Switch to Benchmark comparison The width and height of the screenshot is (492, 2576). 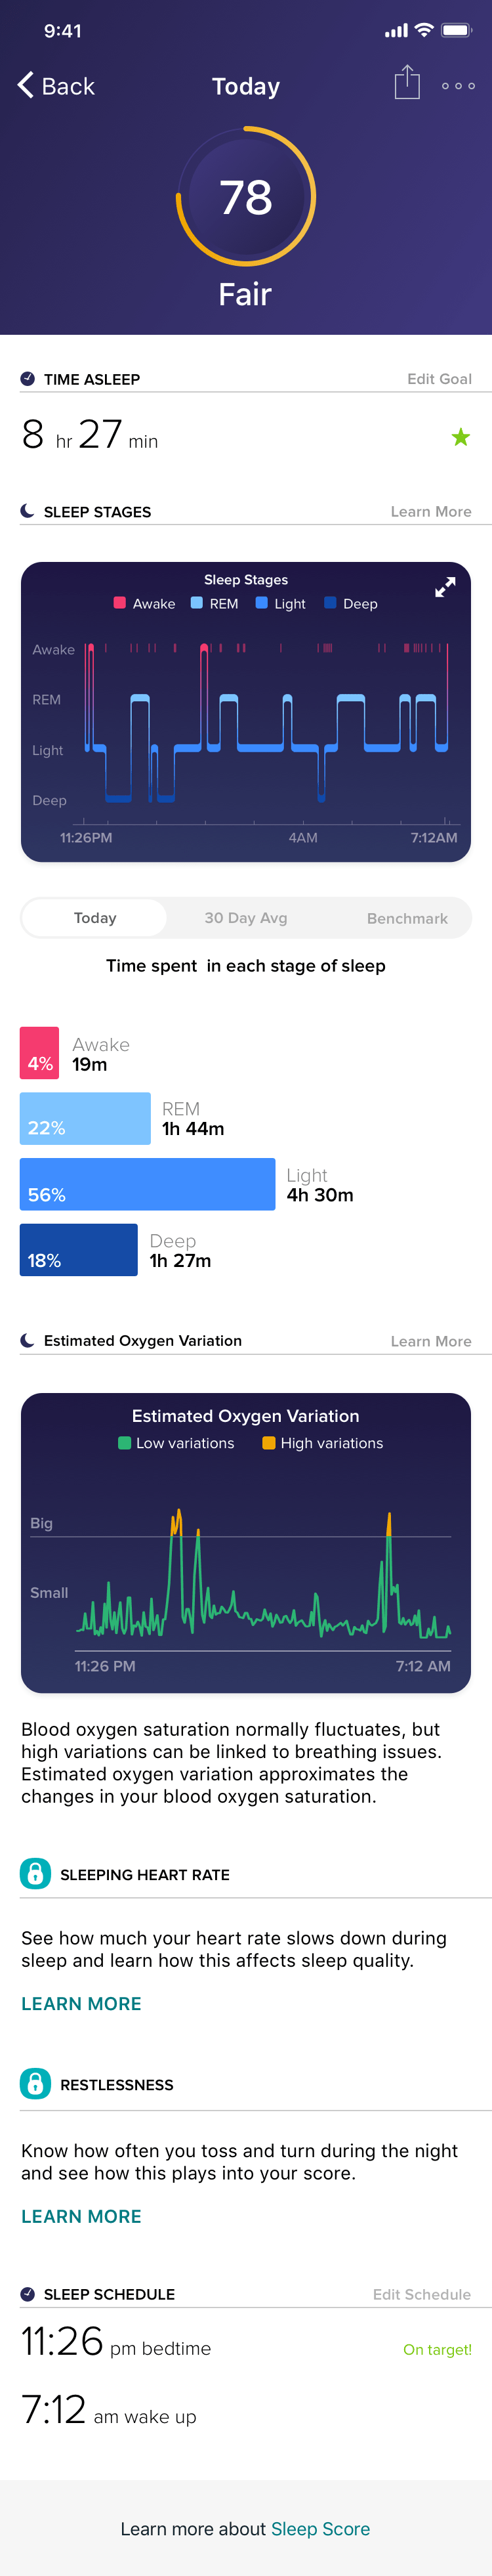point(407,917)
